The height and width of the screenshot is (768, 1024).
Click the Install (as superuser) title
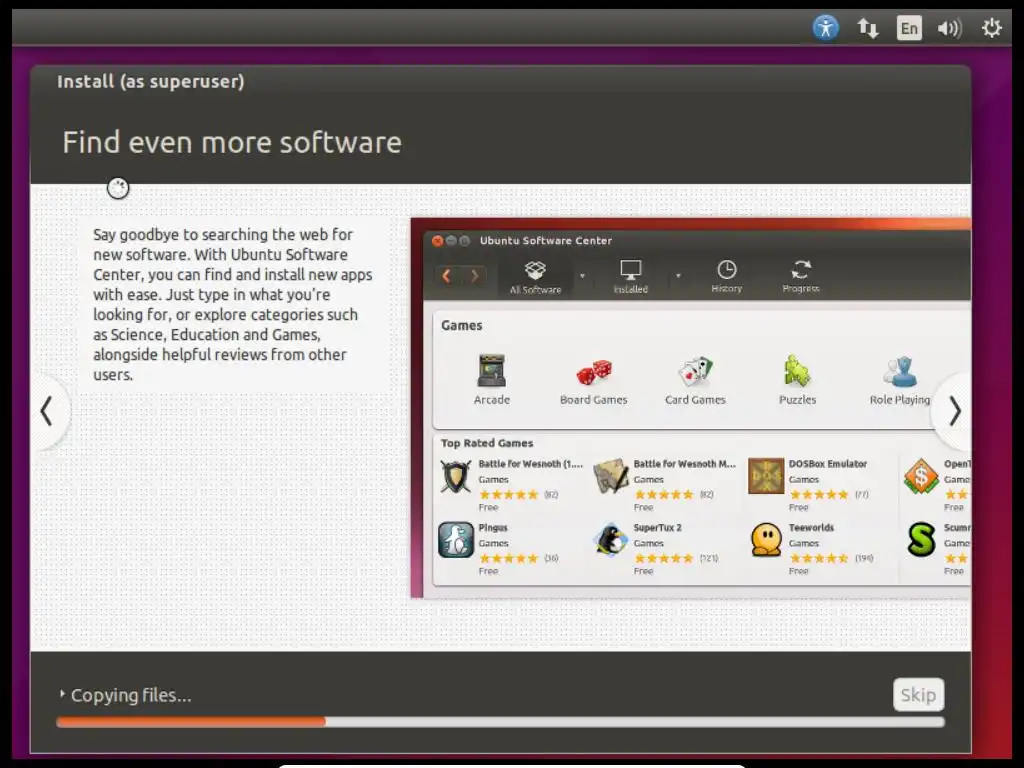click(151, 82)
